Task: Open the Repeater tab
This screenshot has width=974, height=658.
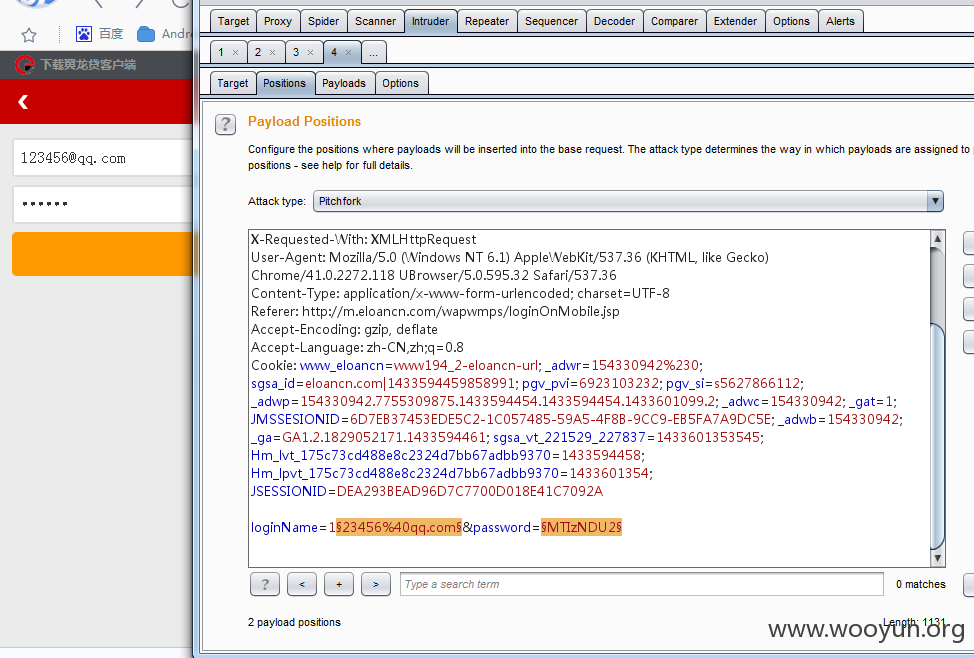Action: coord(487,21)
